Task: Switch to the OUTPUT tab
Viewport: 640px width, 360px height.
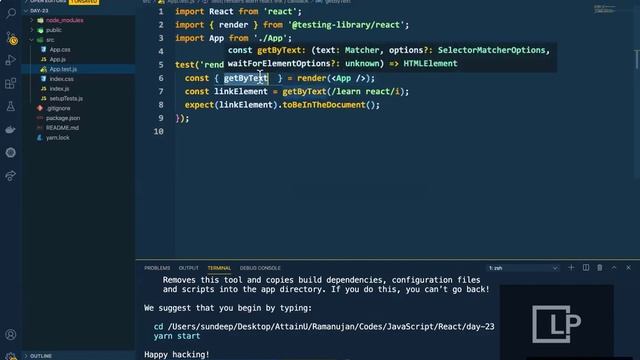Action: click(189, 268)
